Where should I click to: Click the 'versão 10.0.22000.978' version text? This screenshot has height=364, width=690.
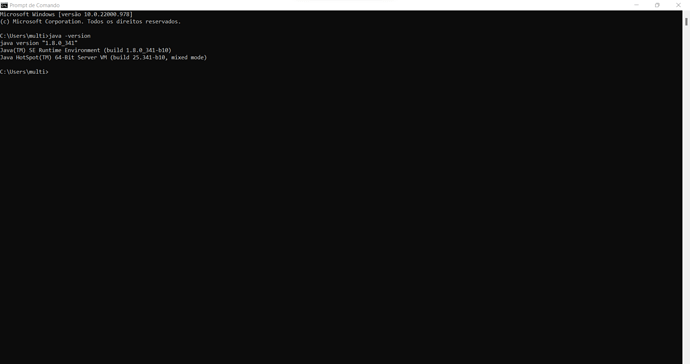95,15
